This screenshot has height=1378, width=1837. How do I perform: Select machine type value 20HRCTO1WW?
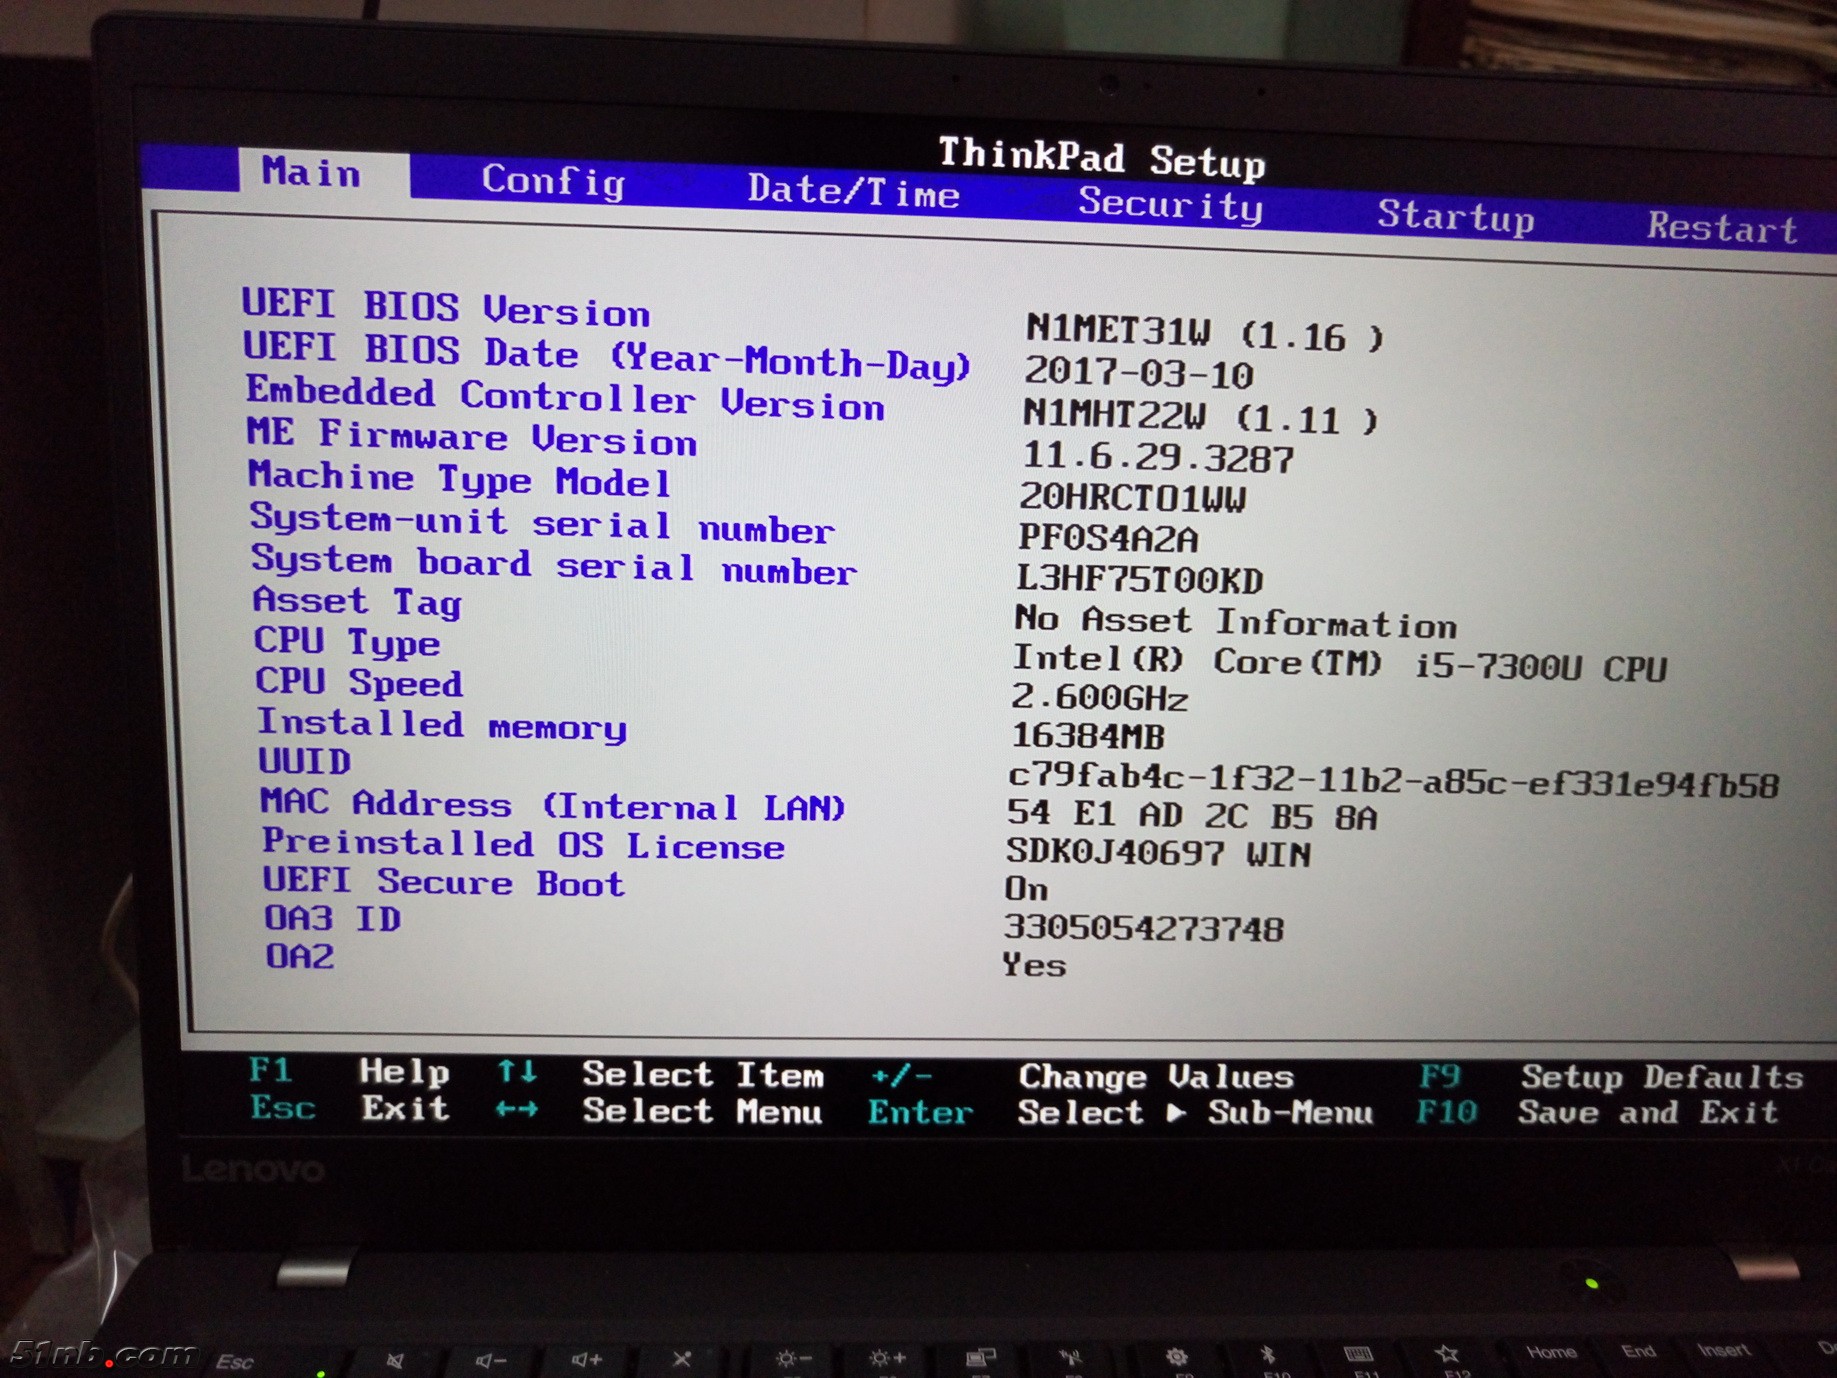[1133, 497]
